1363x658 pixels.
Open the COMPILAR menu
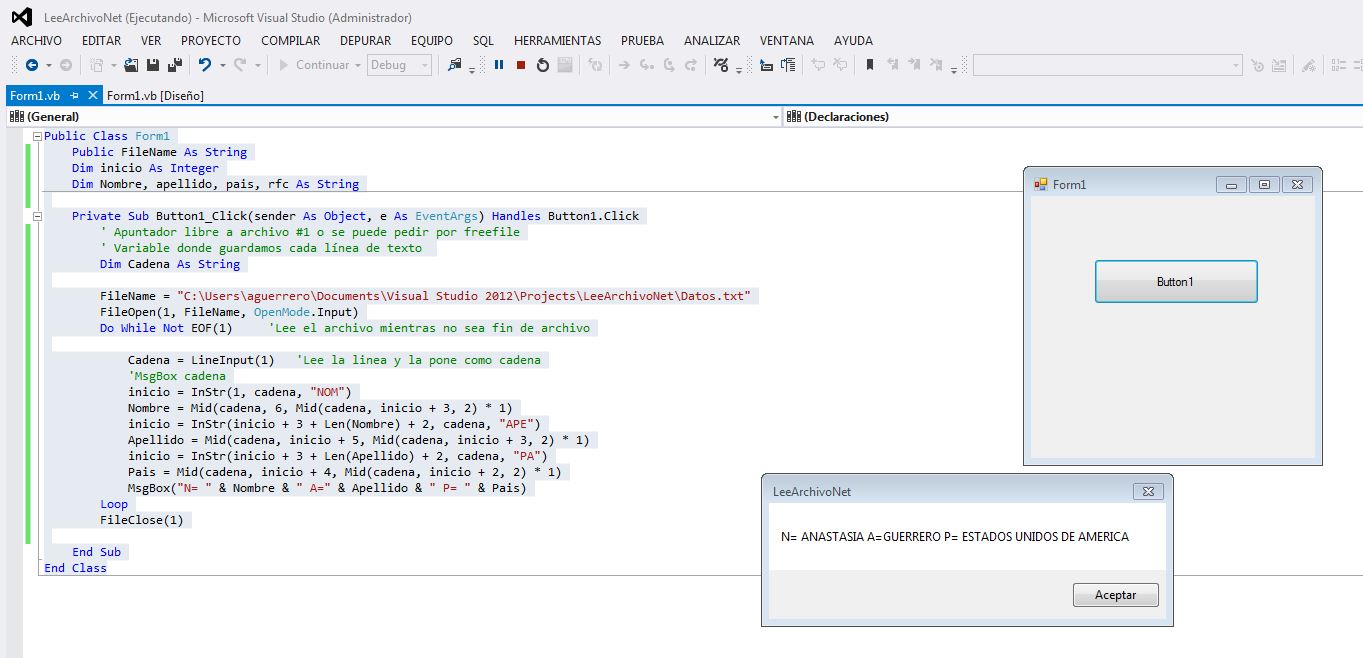pos(290,41)
